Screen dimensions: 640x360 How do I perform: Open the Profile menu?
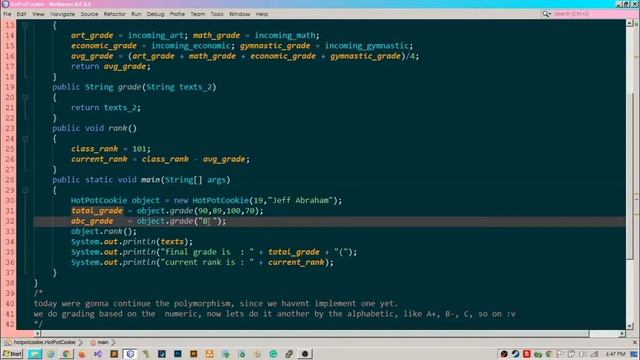177,14
